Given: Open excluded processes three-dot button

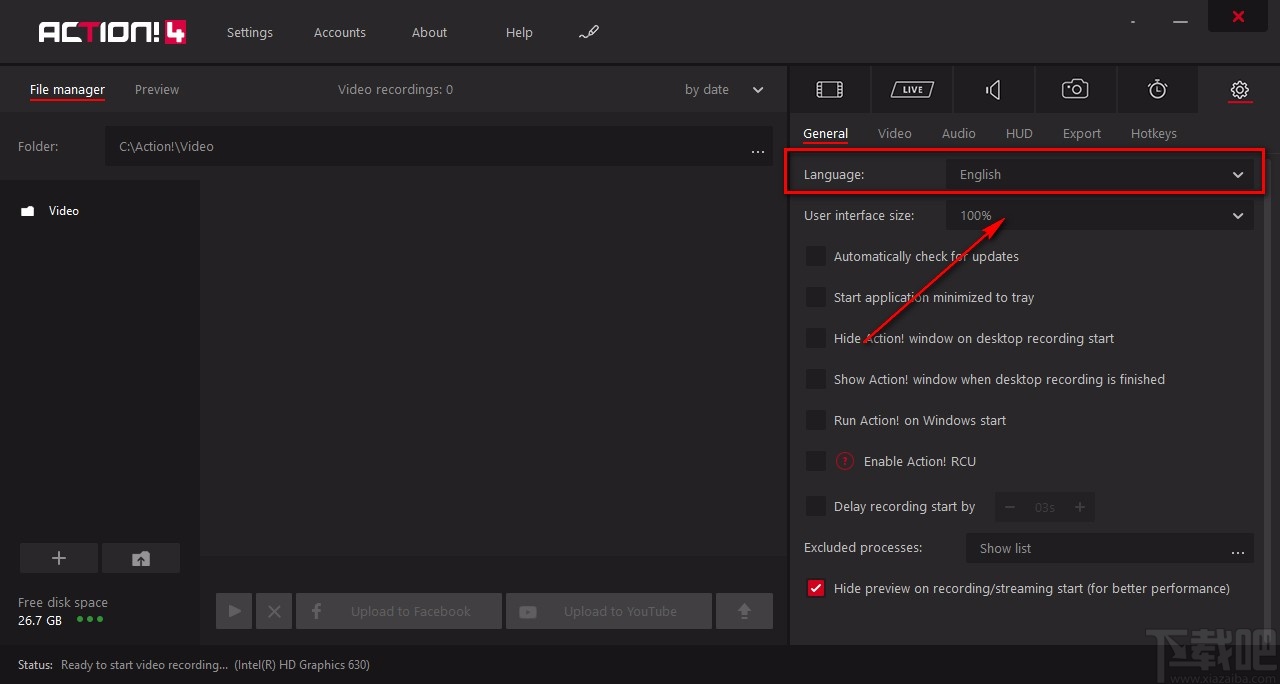Looking at the screenshot, I should tap(1238, 553).
